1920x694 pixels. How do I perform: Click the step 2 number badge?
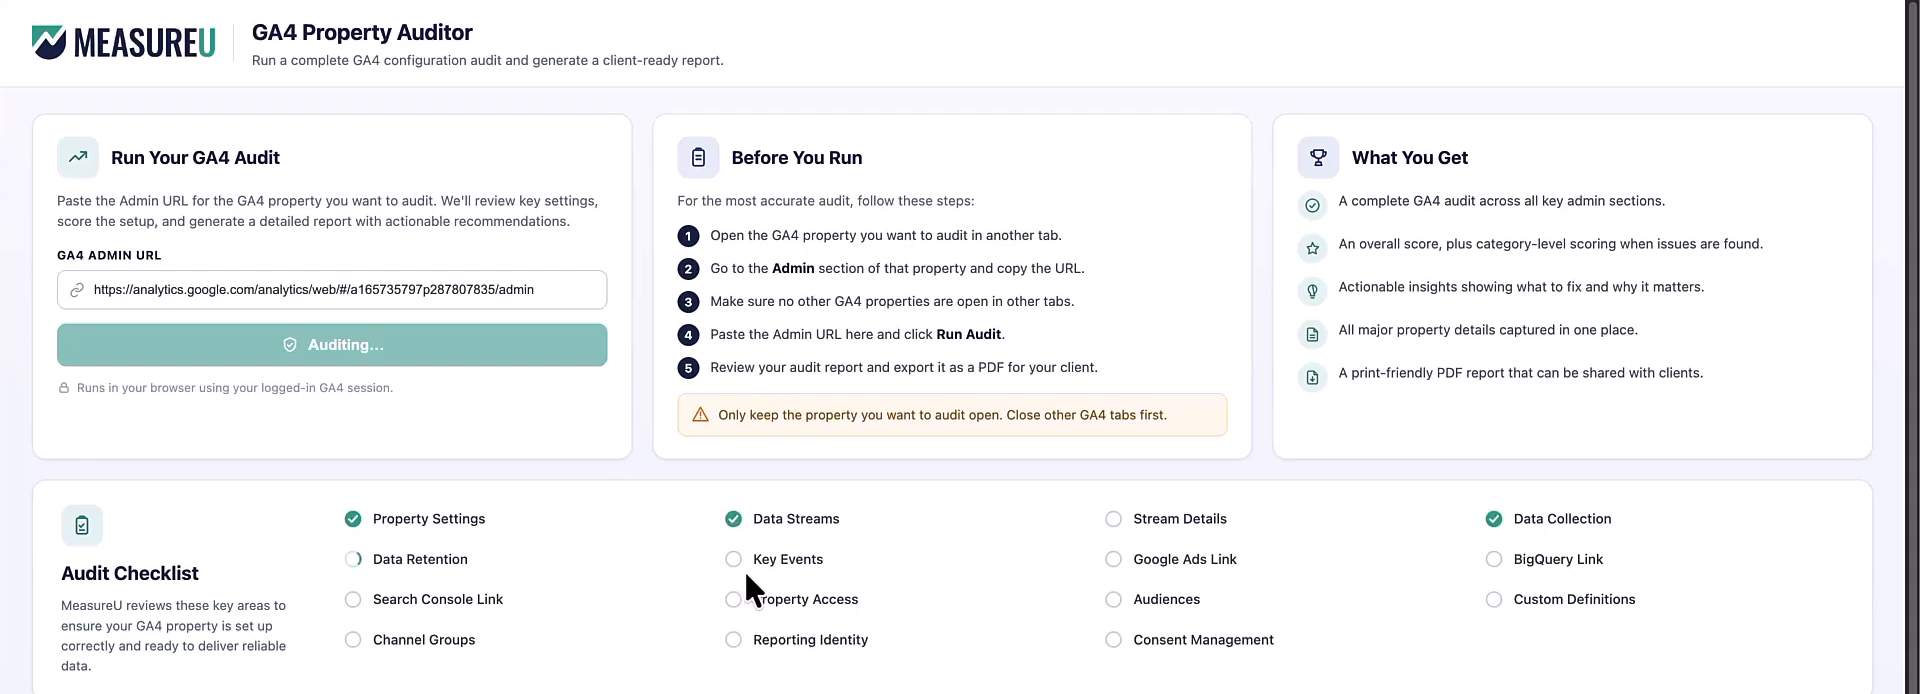688,269
